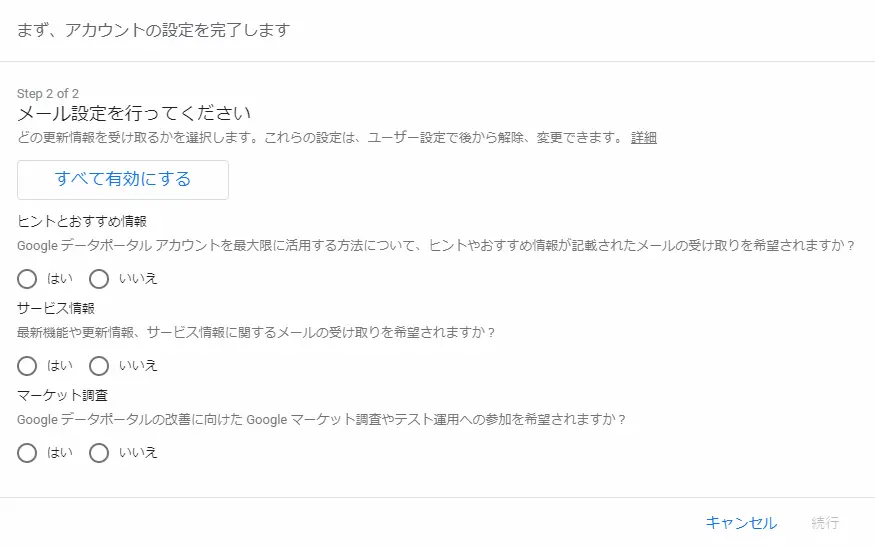Select はい for ヒントとおすすめ情報
Viewport: 875px width, 546px height.
coord(28,278)
